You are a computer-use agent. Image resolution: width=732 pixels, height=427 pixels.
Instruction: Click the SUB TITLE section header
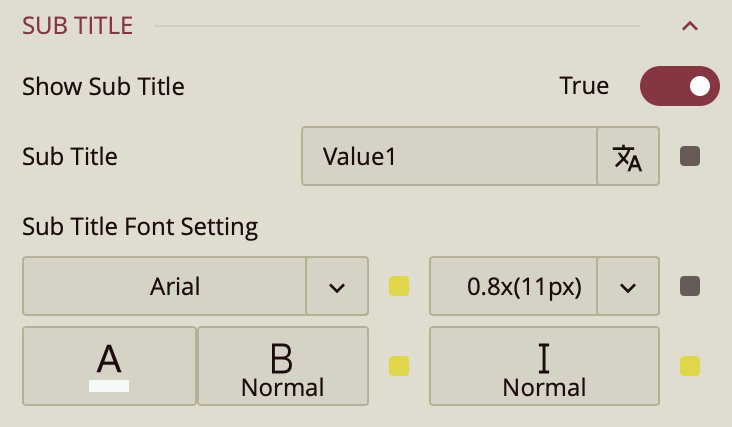pyautogui.click(x=77, y=26)
